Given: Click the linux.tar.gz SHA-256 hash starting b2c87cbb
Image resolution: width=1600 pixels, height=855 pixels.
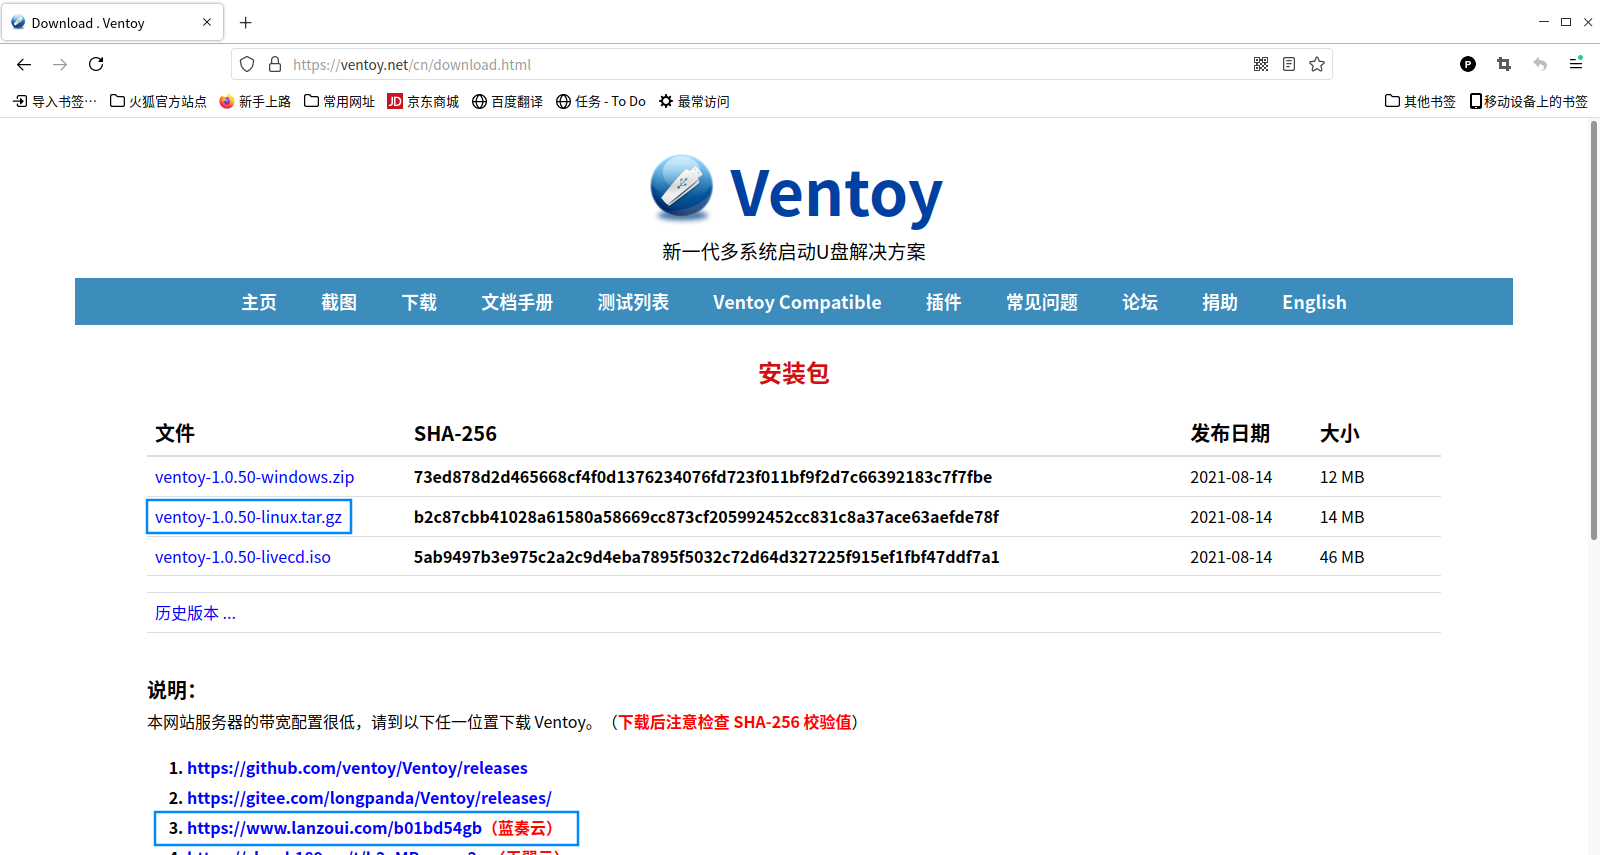Looking at the screenshot, I should point(706,517).
